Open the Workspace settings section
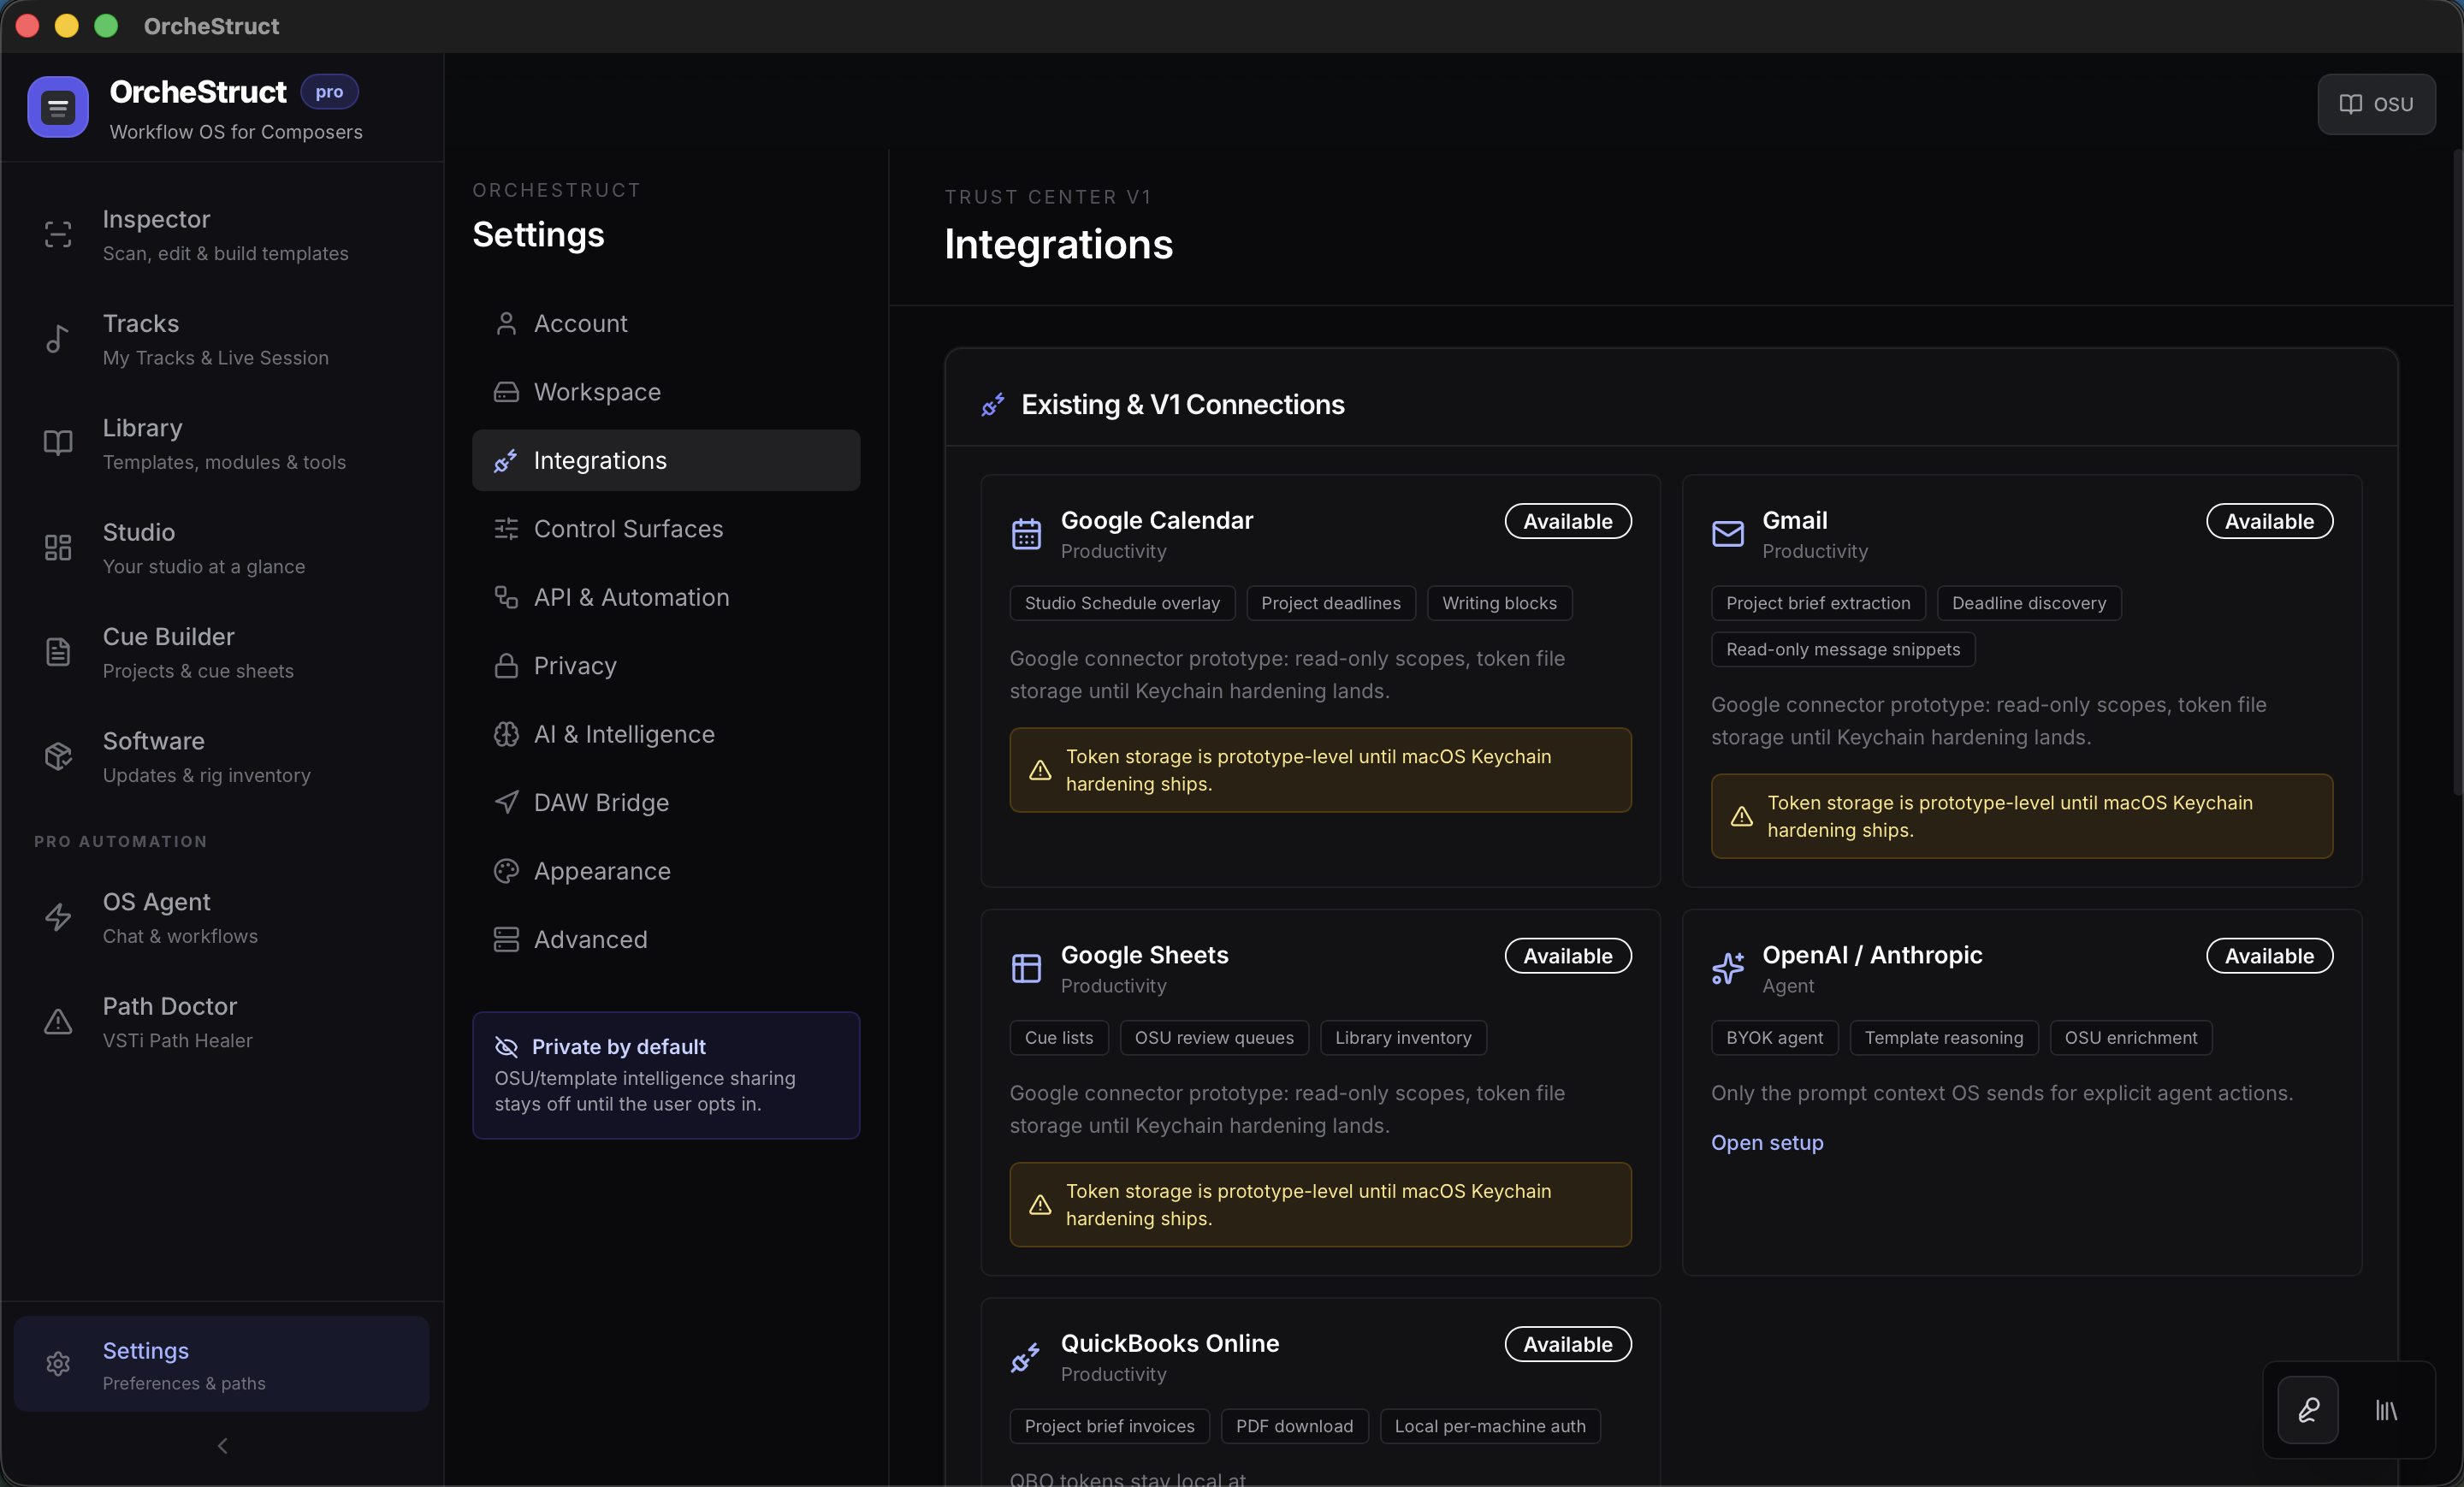 (x=666, y=392)
